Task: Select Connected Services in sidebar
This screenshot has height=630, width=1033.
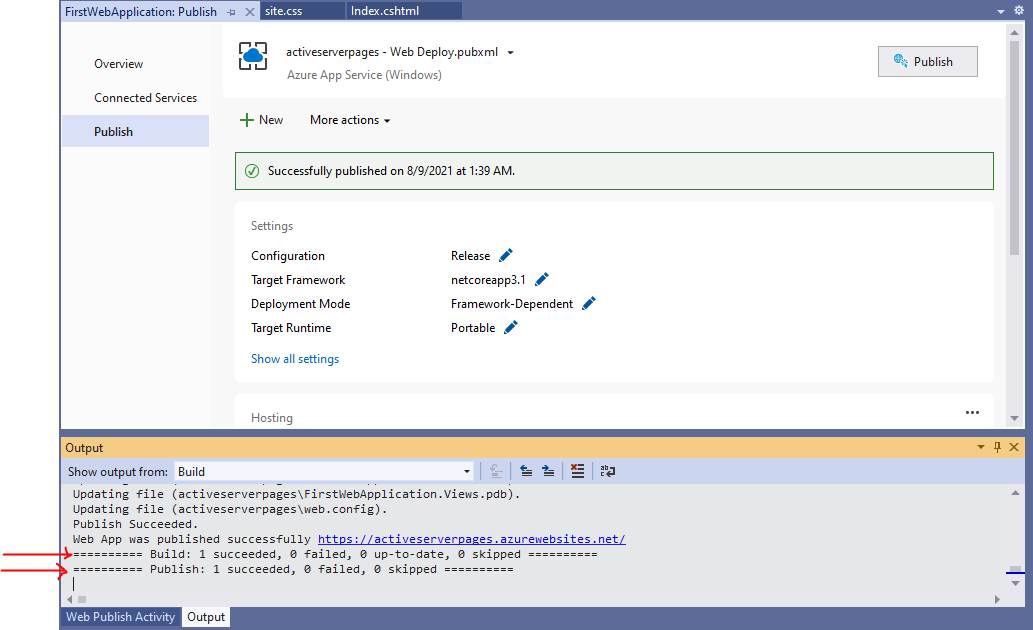Action: (146, 98)
